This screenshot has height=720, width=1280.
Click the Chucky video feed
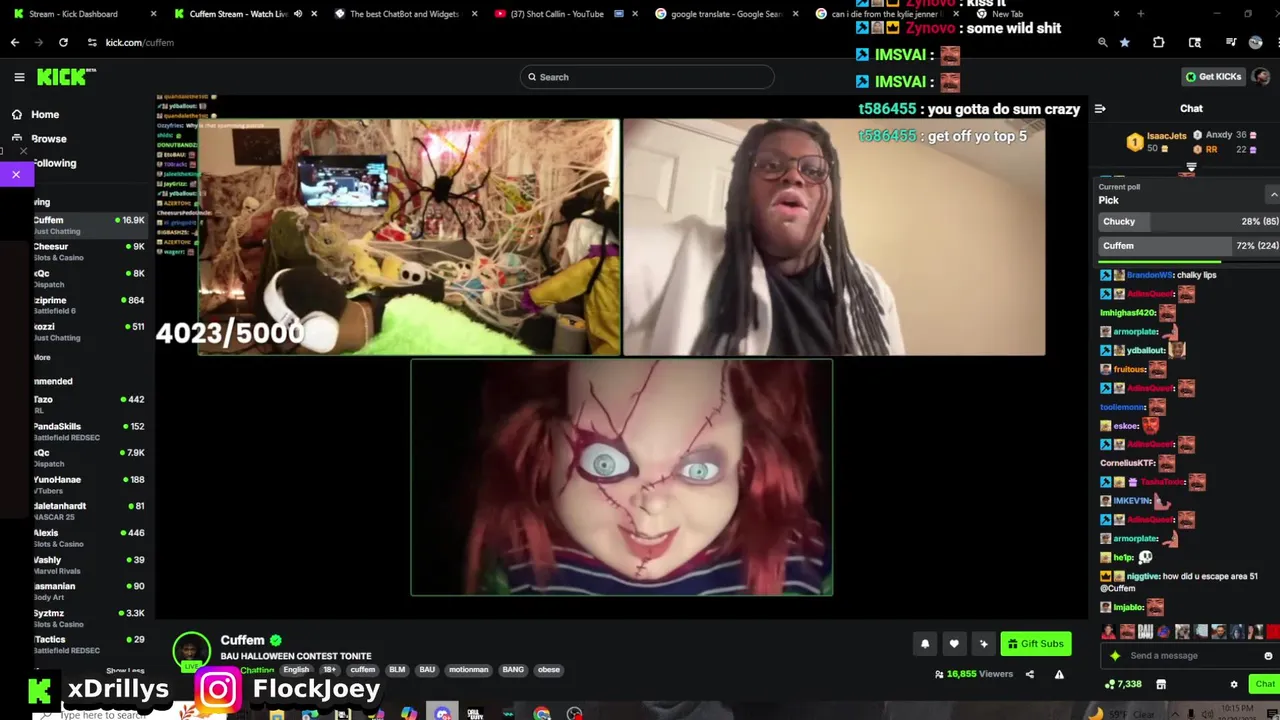coord(622,478)
